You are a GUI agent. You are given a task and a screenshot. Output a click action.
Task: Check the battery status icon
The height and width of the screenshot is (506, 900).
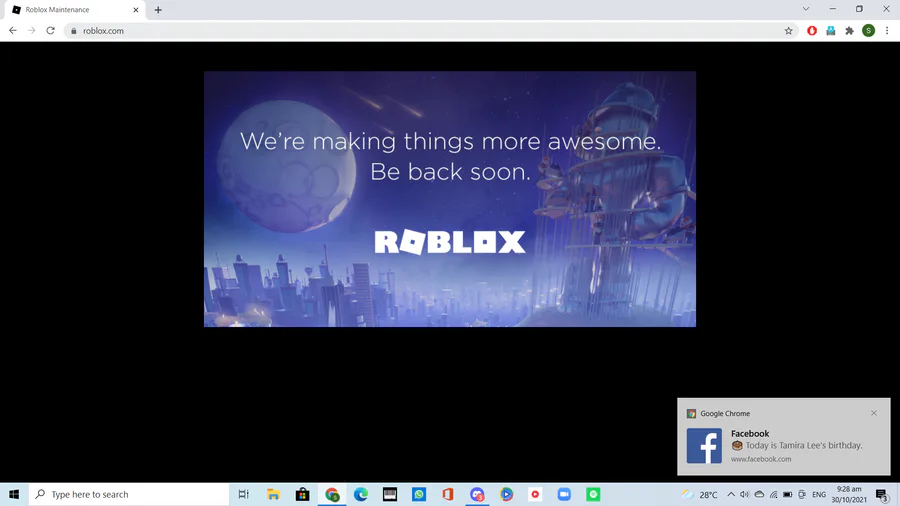point(788,494)
